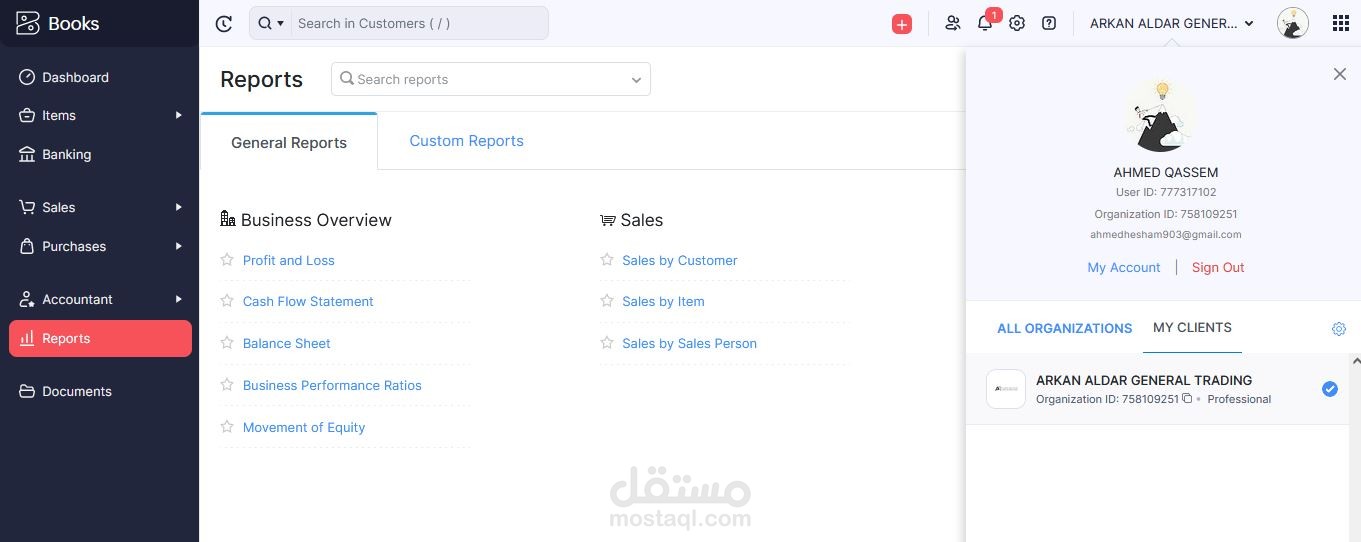Copy organization ID icon in organization row
Screen dimensions: 1361x542
click(x=1187, y=399)
